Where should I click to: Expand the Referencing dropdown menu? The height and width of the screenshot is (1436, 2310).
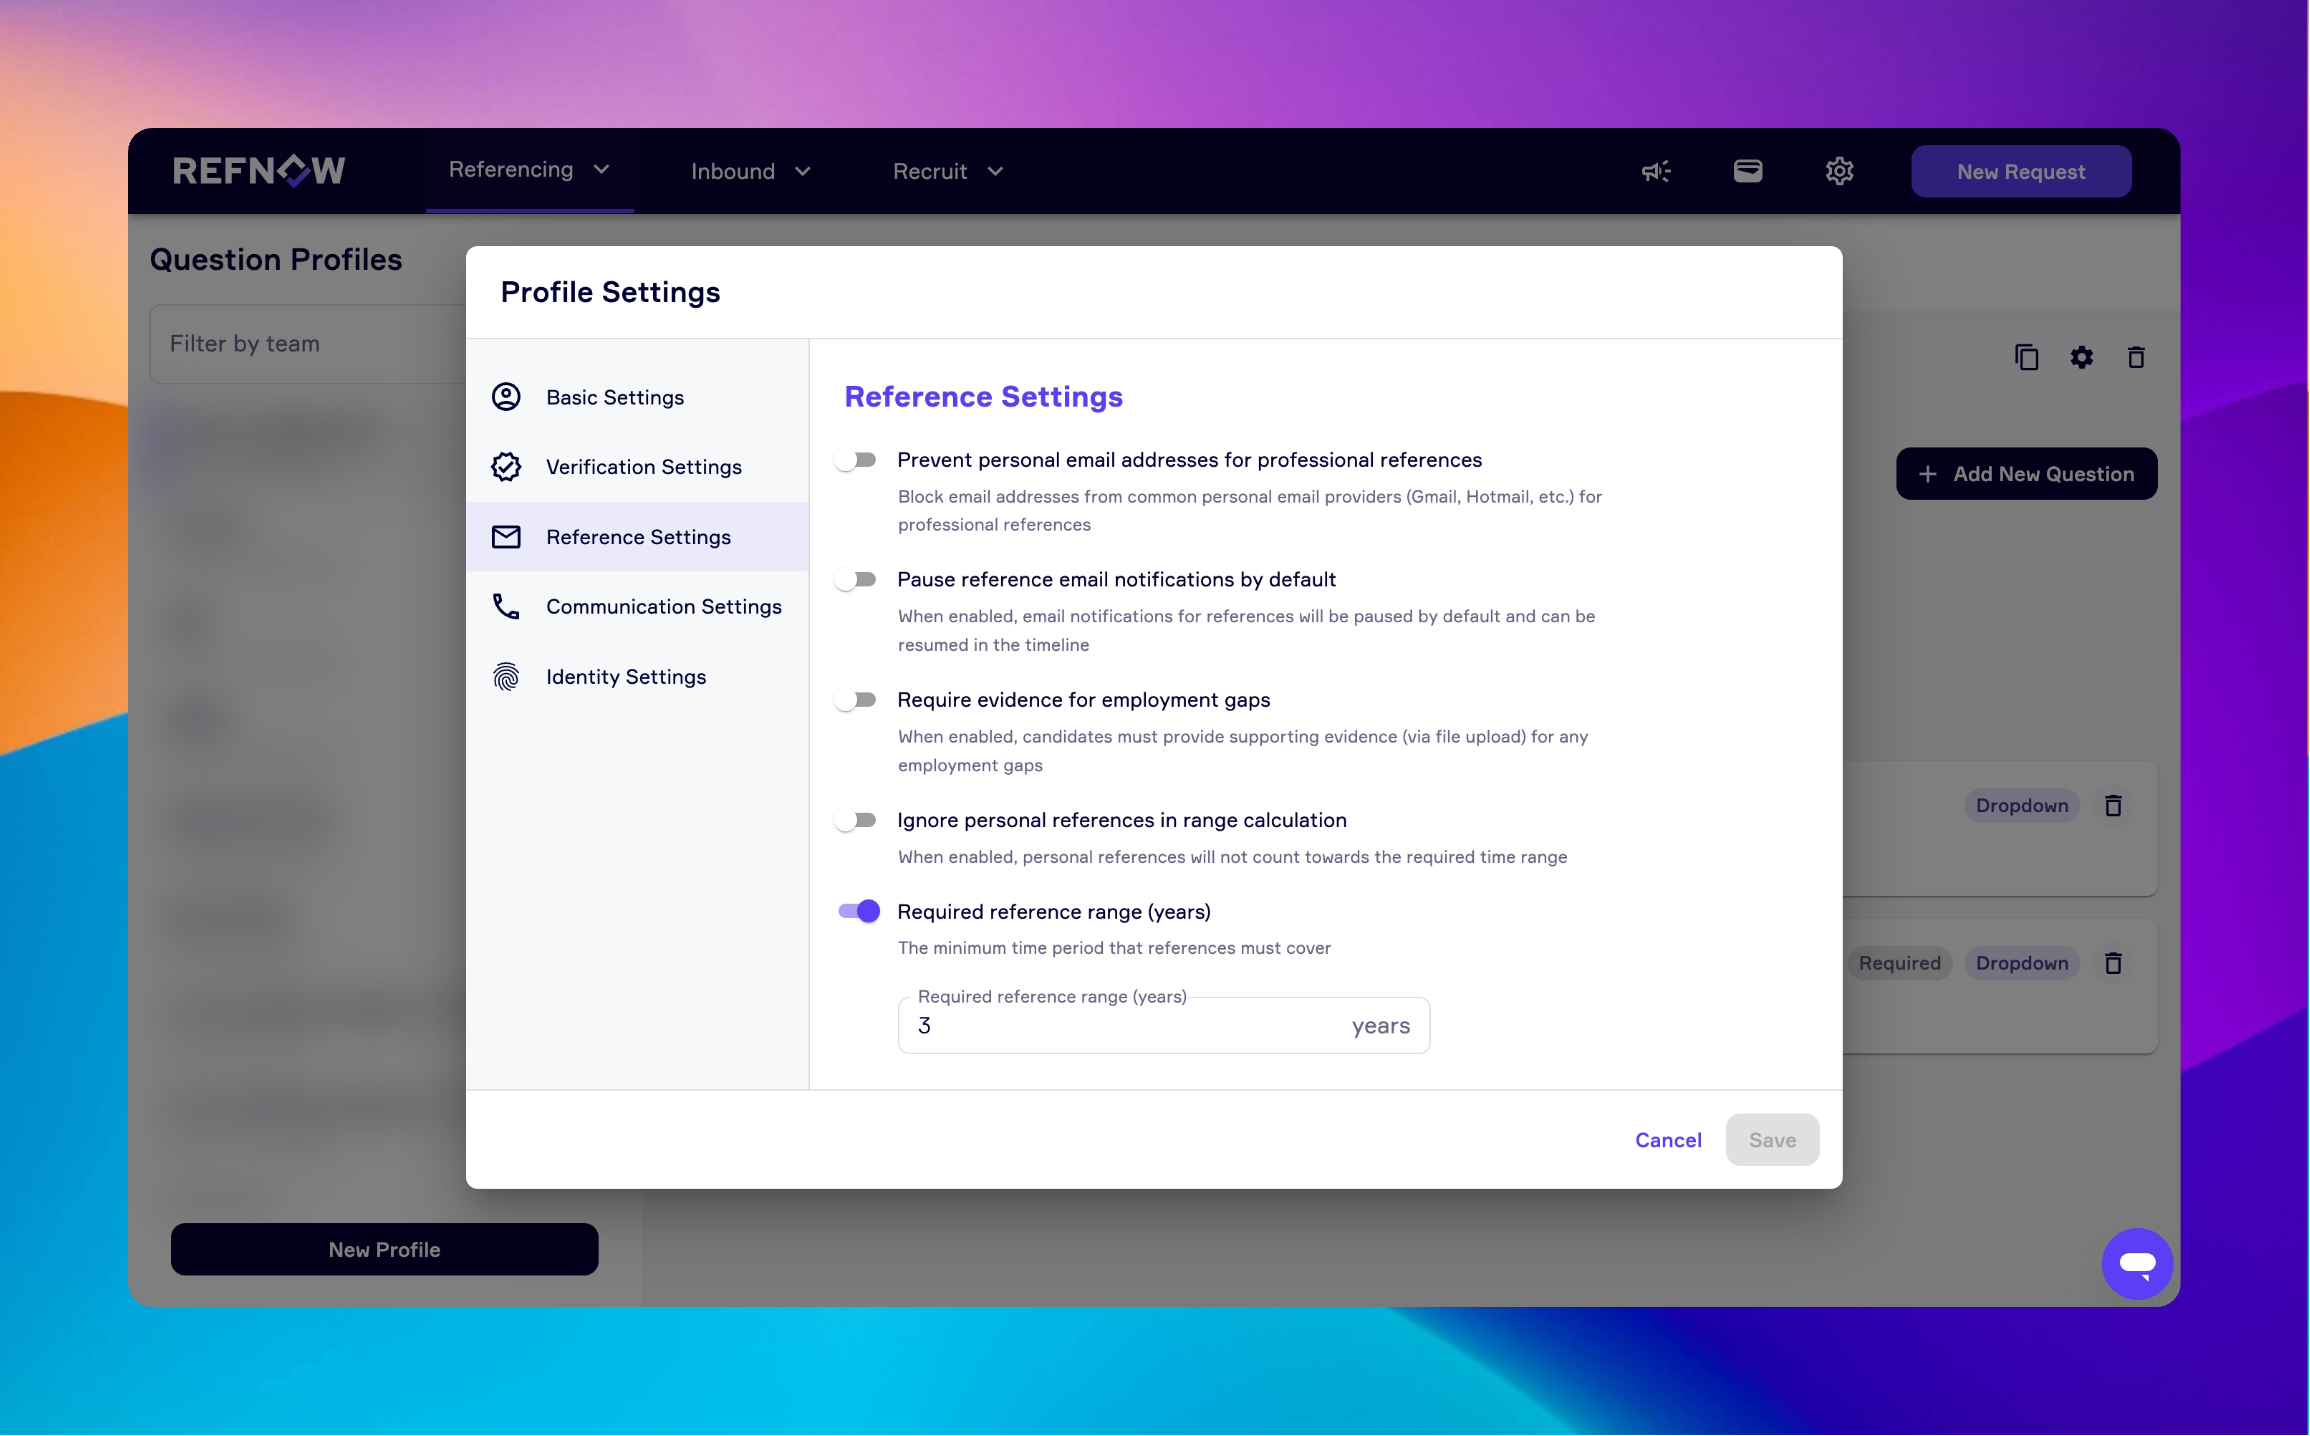point(529,170)
